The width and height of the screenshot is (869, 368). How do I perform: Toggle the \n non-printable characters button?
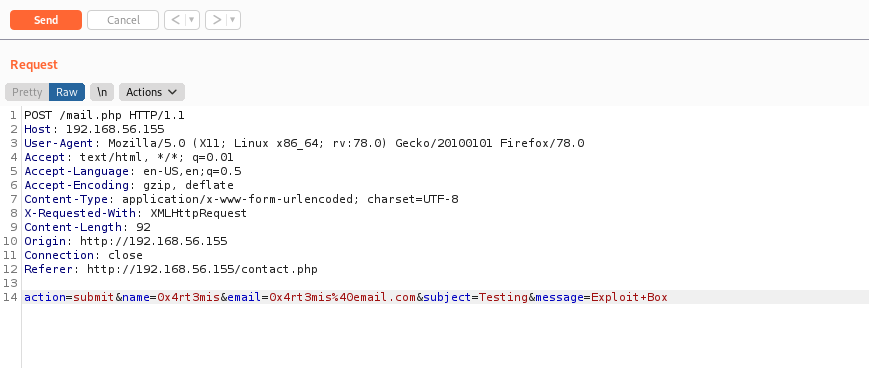click(102, 92)
